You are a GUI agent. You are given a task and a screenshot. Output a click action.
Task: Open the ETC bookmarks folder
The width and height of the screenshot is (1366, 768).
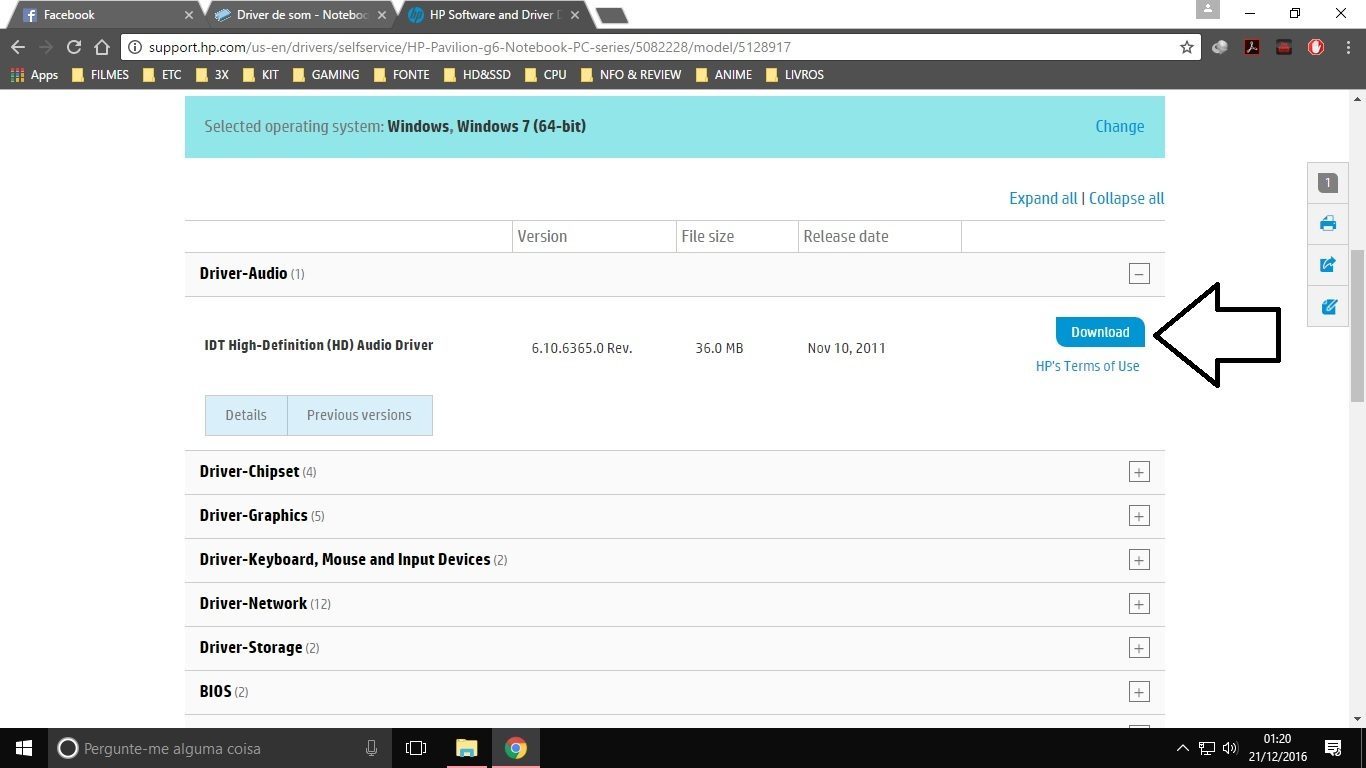click(x=162, y=75)
